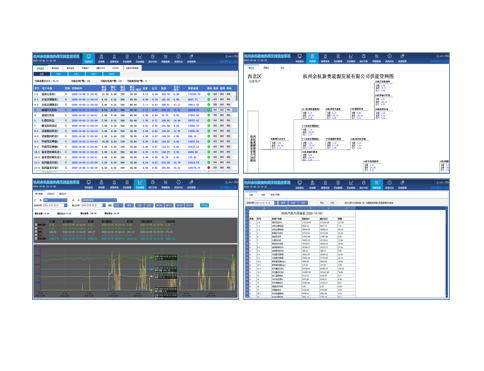Select the highlighted tower icon in the pipe network diagram window
484x371 pixels.
point(312,58)
